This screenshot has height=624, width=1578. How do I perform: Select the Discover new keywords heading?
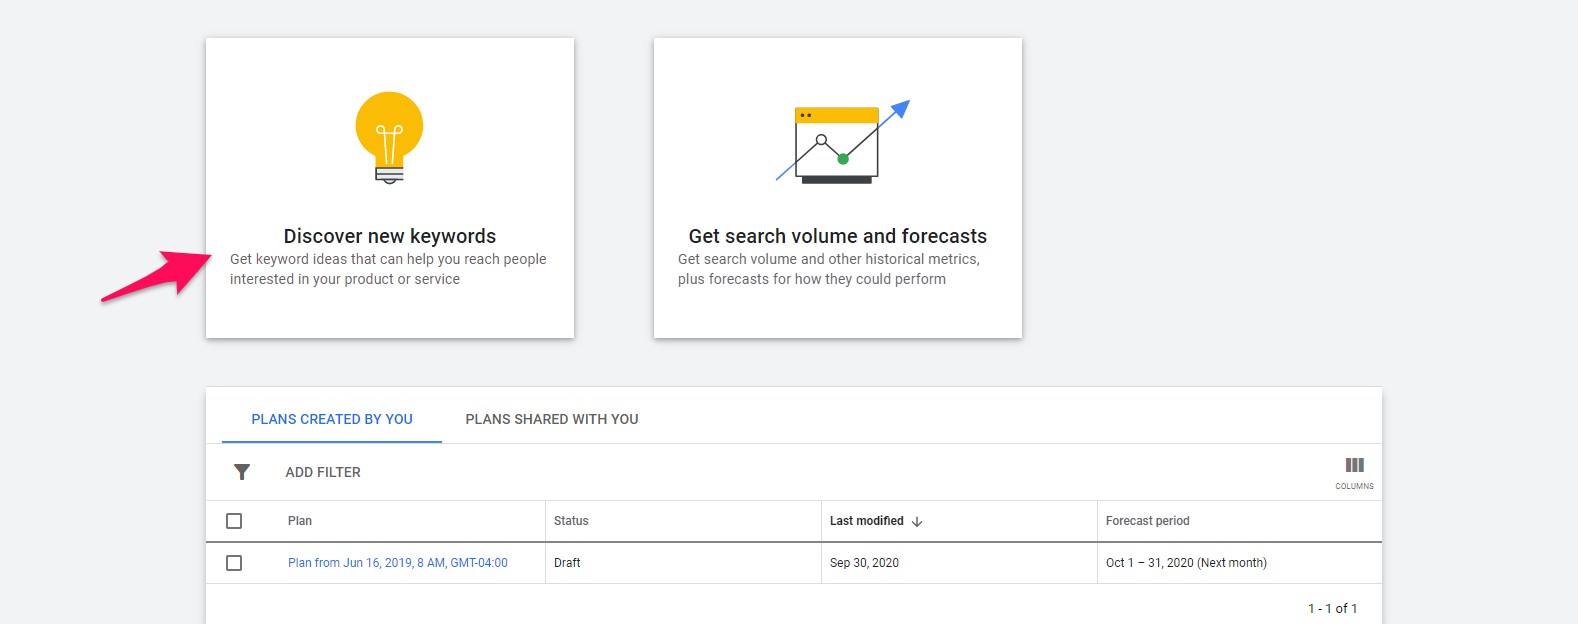click(390, 236)
